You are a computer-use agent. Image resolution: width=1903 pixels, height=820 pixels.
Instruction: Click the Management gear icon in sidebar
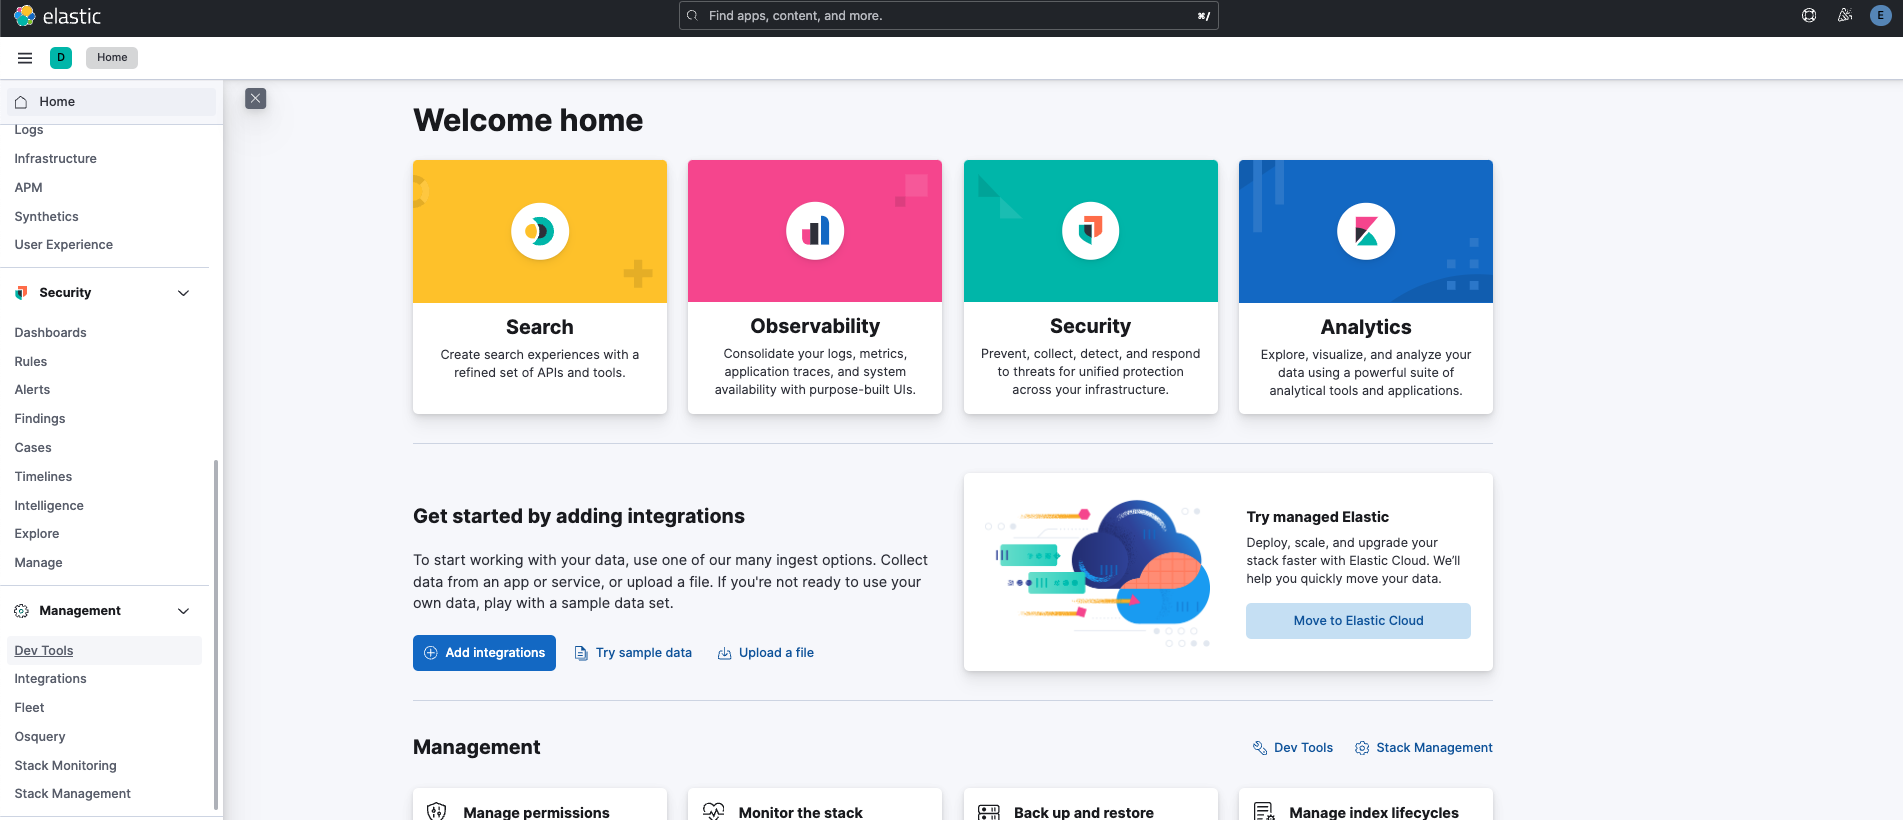click(21, 611)
